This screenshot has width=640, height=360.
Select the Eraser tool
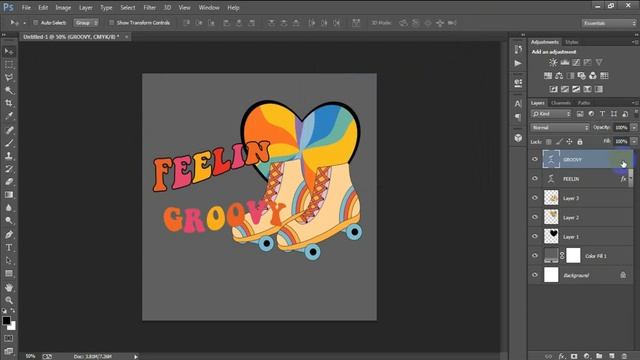[x=9, y=182]
